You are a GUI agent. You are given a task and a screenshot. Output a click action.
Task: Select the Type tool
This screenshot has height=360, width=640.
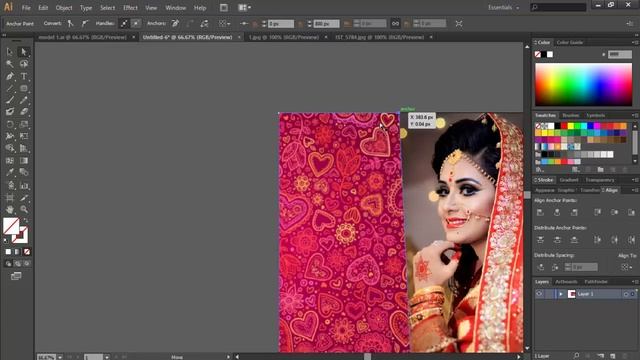click(24, 76)
